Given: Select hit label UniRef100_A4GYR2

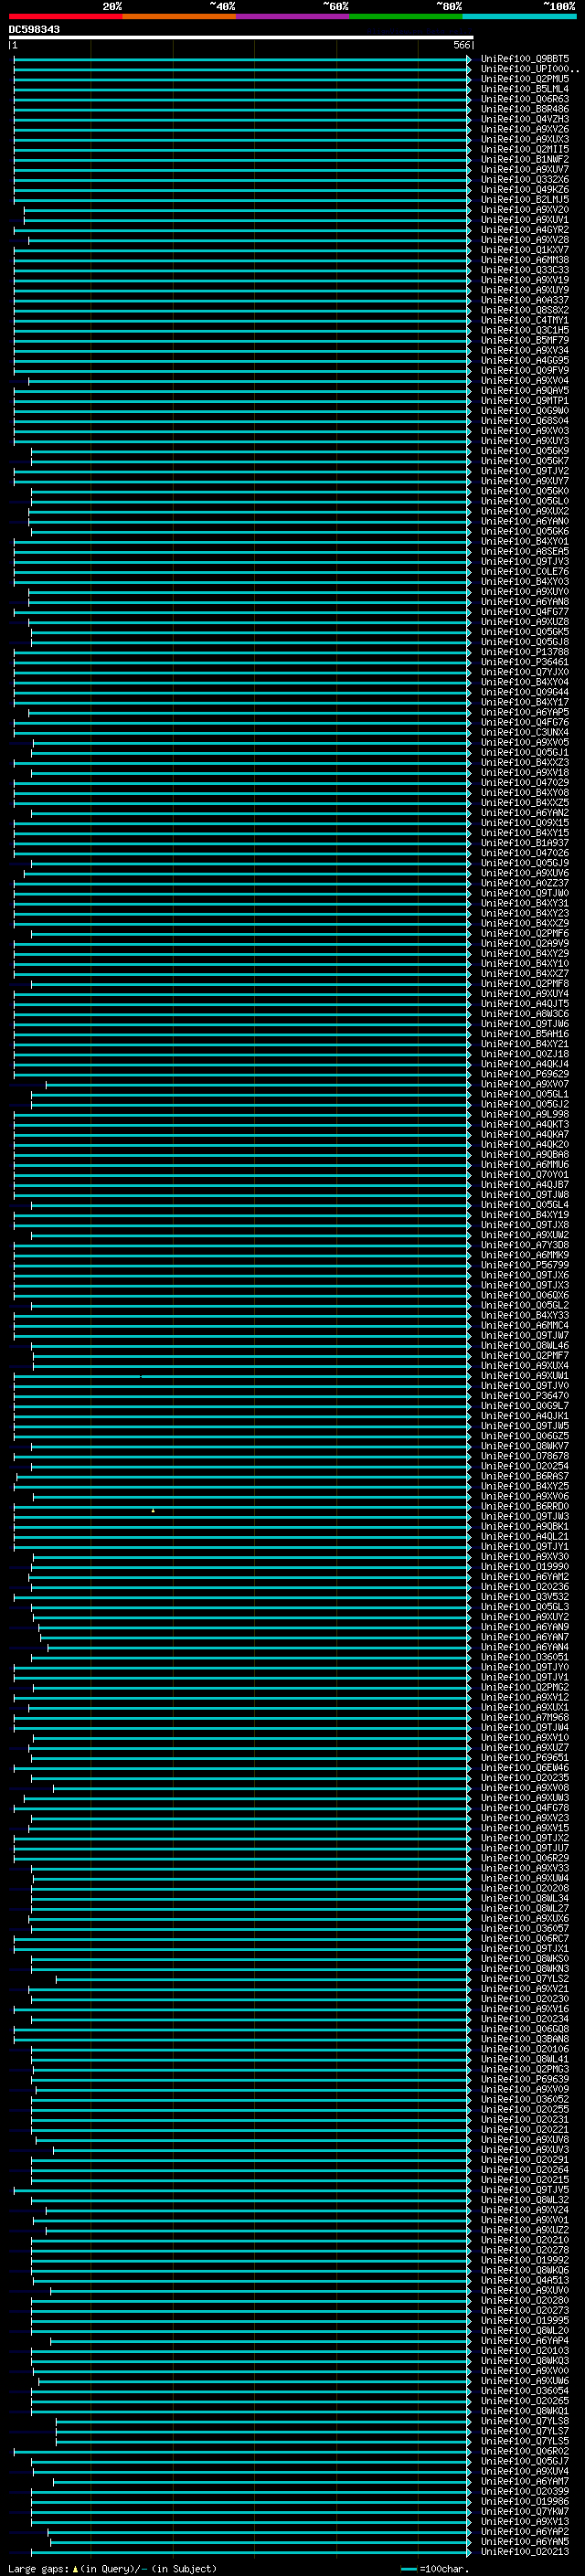Looking at the screenshot, I should click(525, 230).
